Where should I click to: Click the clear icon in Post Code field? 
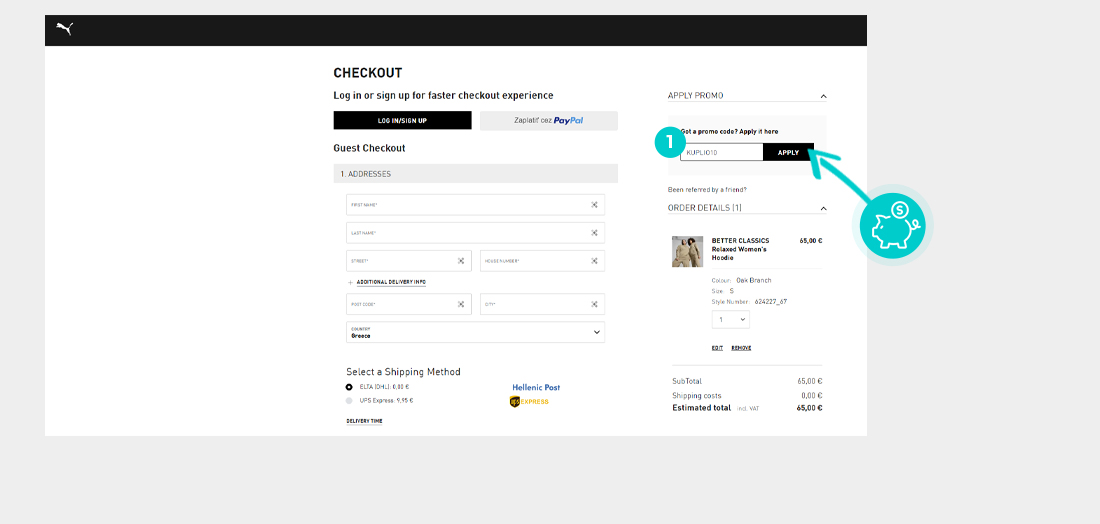point(461,304)
